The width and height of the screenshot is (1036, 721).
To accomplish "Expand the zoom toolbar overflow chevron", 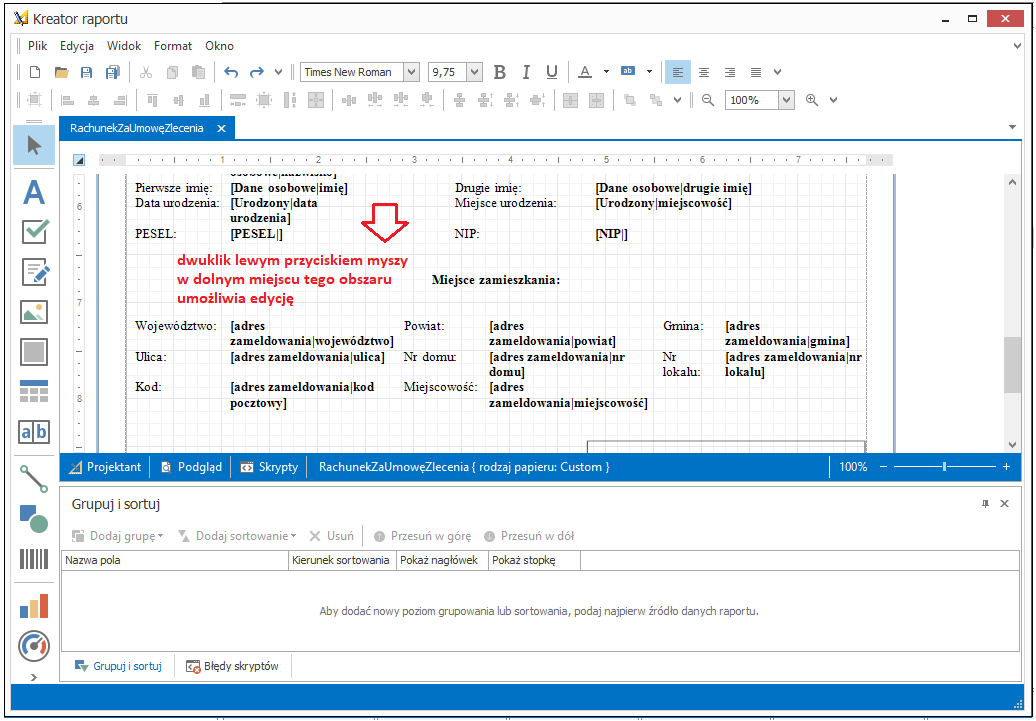I will coord(833,100).
